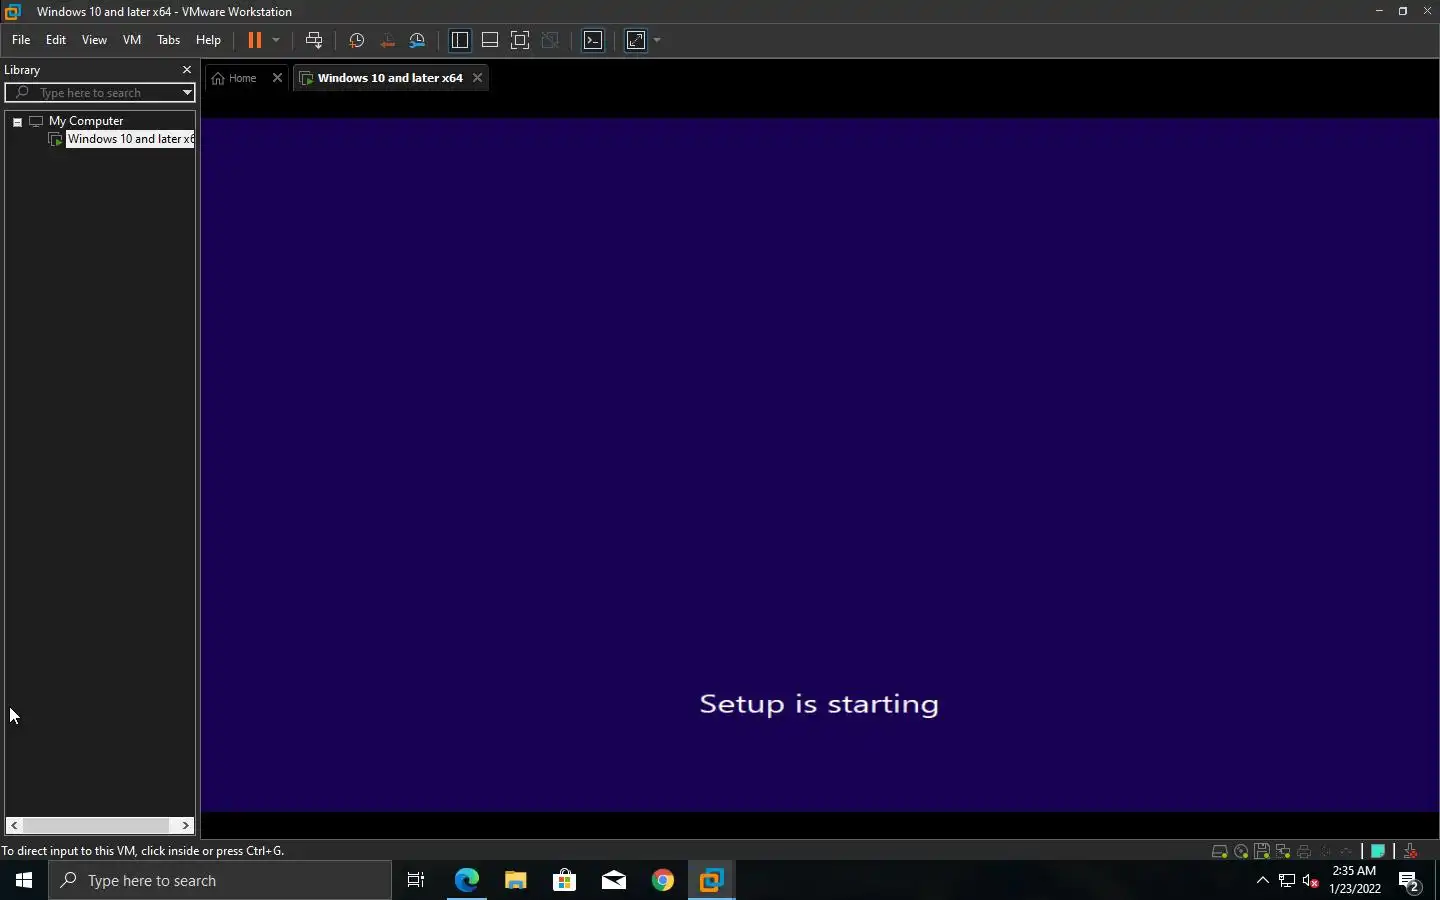Open File Explorer from the taskbar
The width and height of the screenshot is (1440, 900).
pos(515,880)
